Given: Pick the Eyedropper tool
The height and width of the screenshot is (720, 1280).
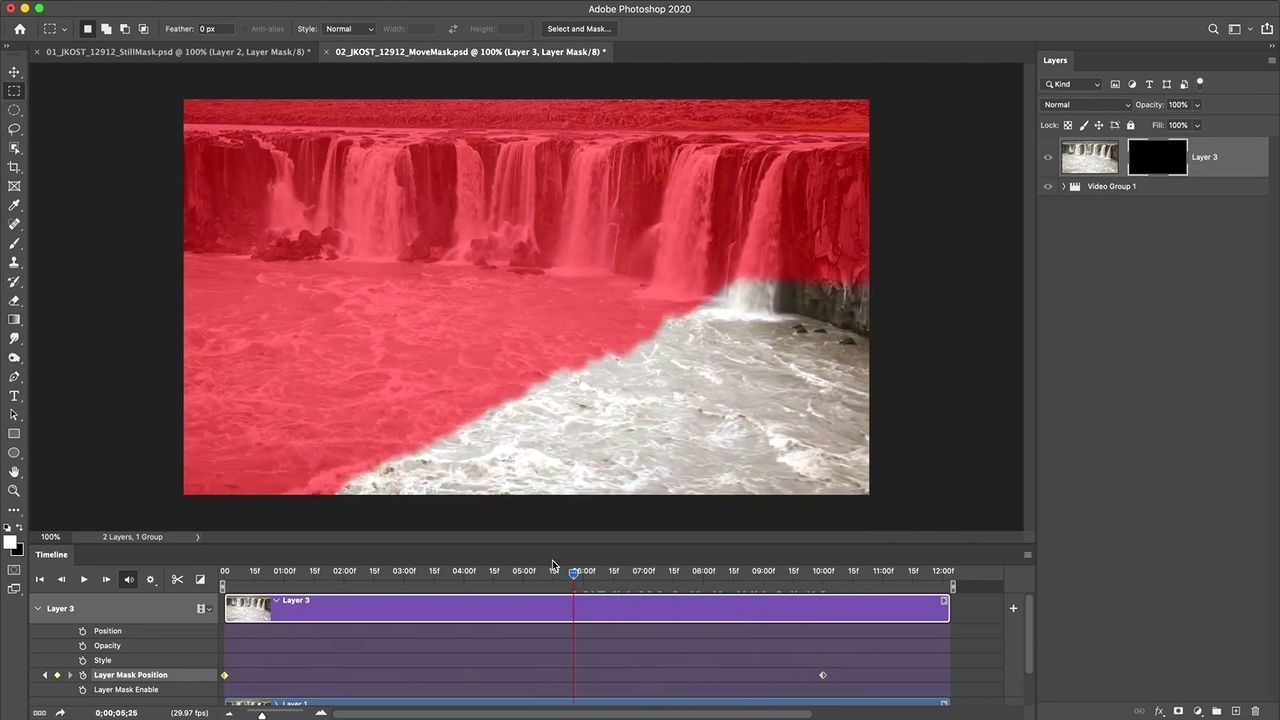Looking at the screenshot, I should [14, 205].
